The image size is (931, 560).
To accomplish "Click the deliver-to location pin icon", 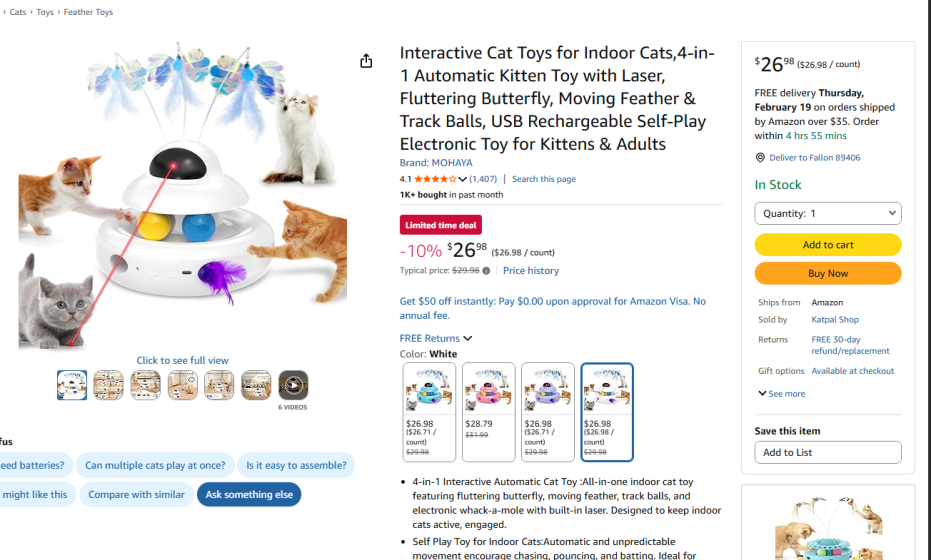I will pyautogui.click(x=760, y=158).
